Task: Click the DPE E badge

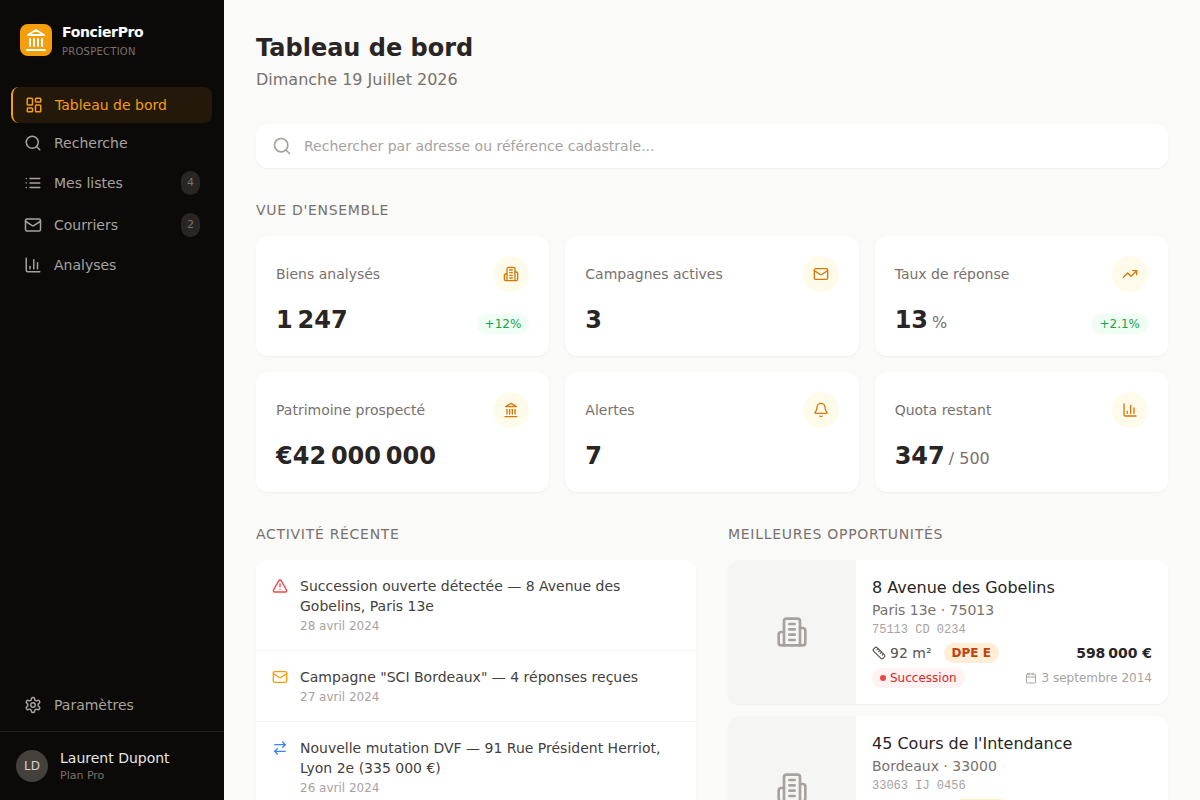Action: (971, 653)
